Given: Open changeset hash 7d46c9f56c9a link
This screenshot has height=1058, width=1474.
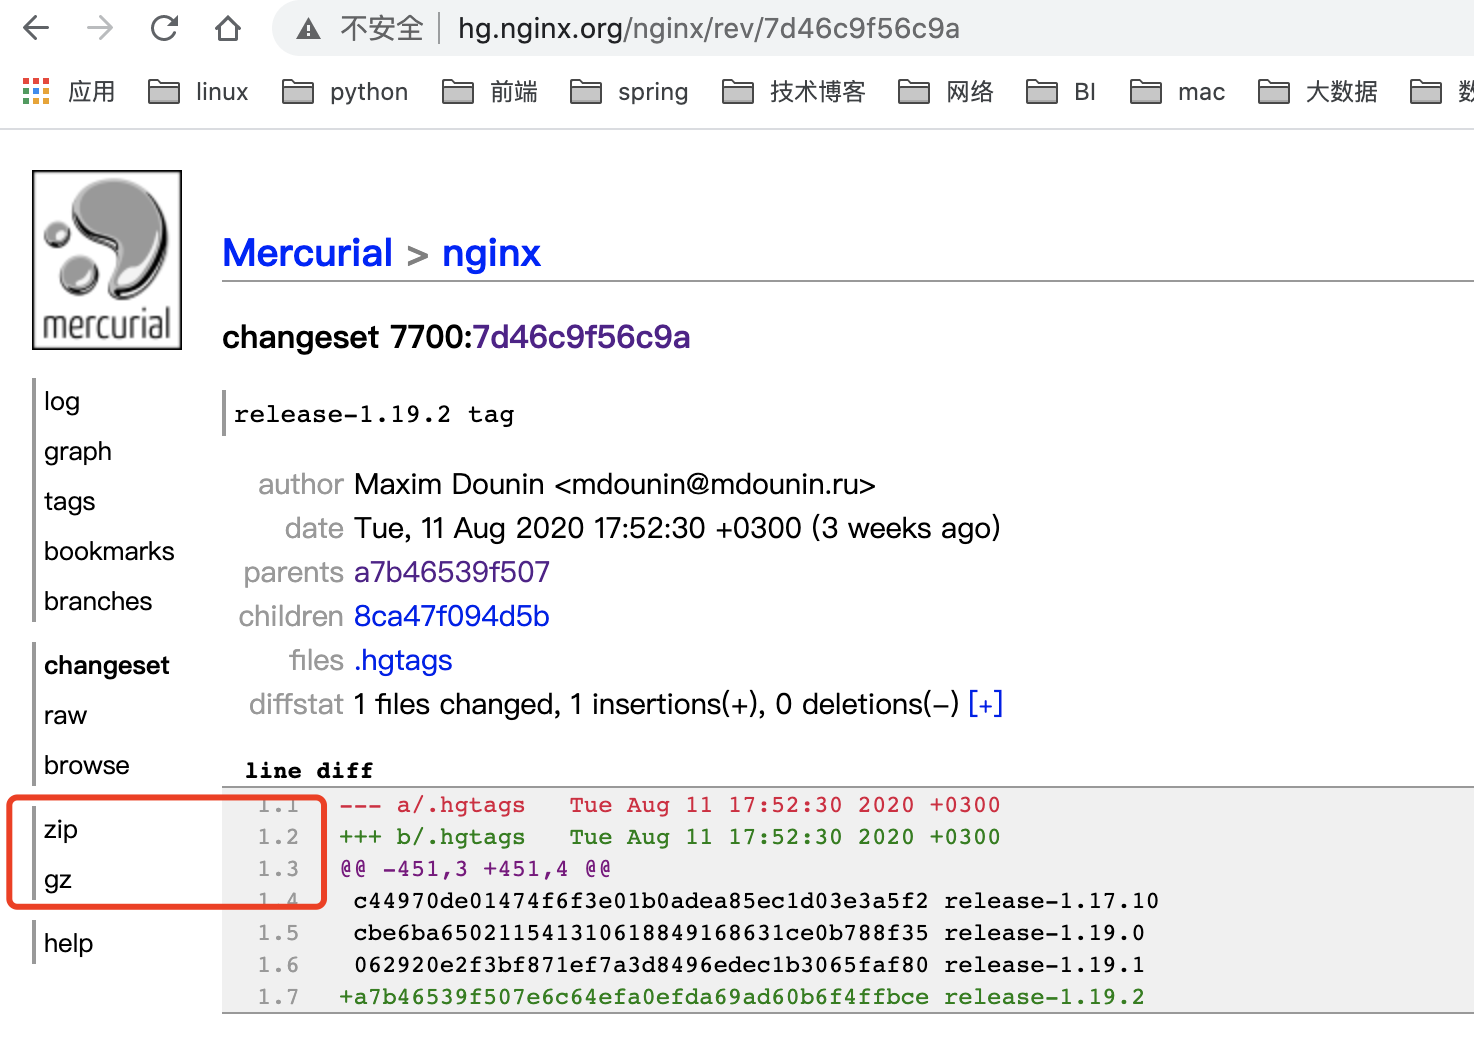Looking at the screenshot, I should pyautogui.click(x=581, y=337).
